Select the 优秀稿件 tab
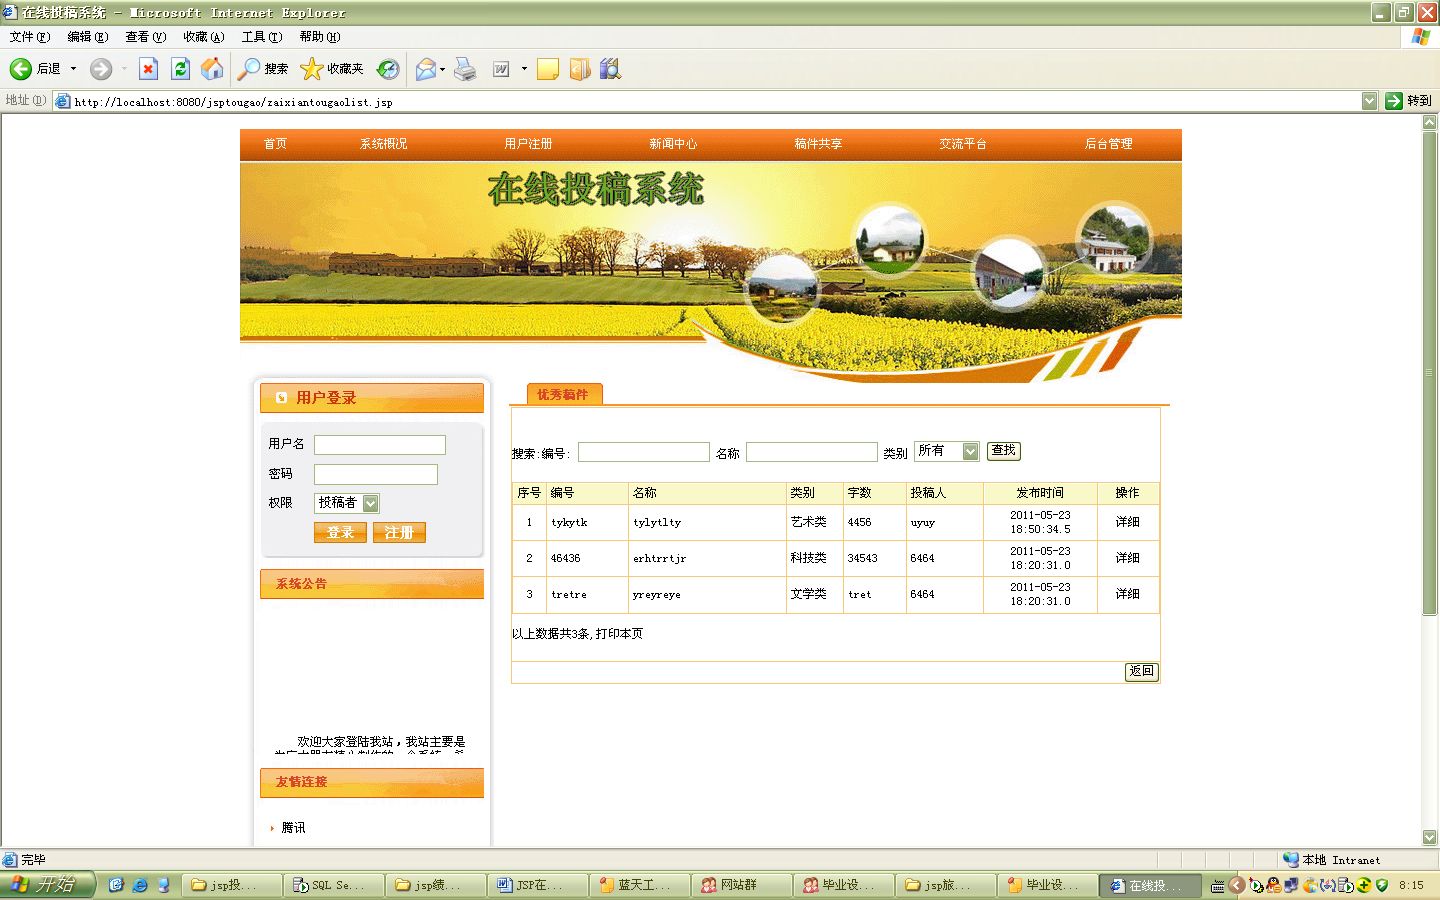 pos(564,394)
